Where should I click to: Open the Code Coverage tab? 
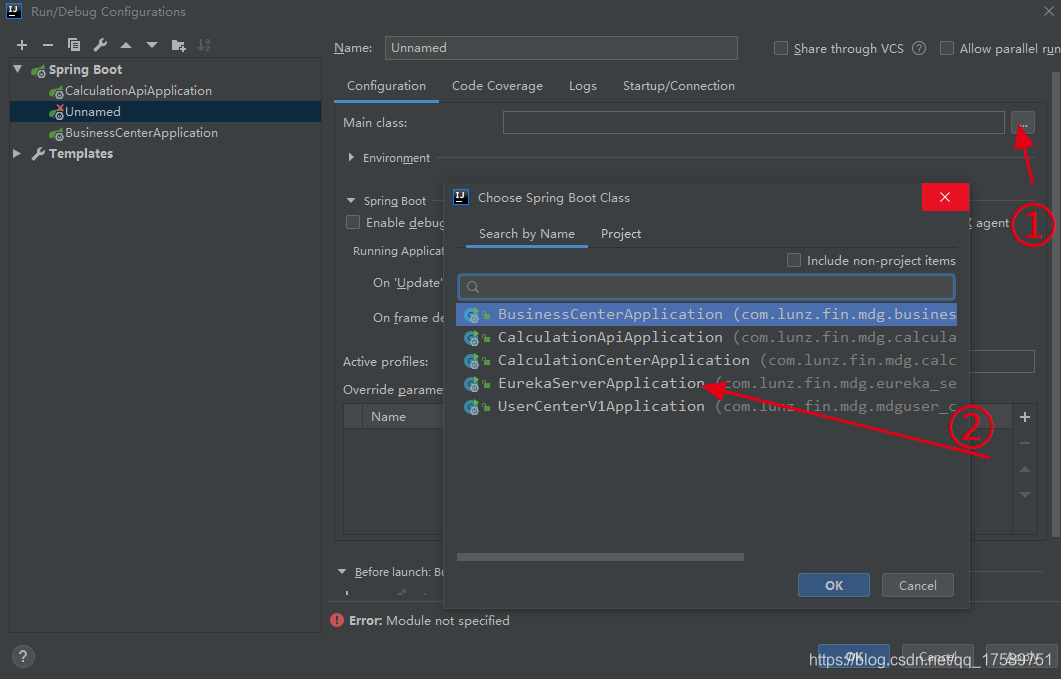pyautogui.click(x=497, y=86)
